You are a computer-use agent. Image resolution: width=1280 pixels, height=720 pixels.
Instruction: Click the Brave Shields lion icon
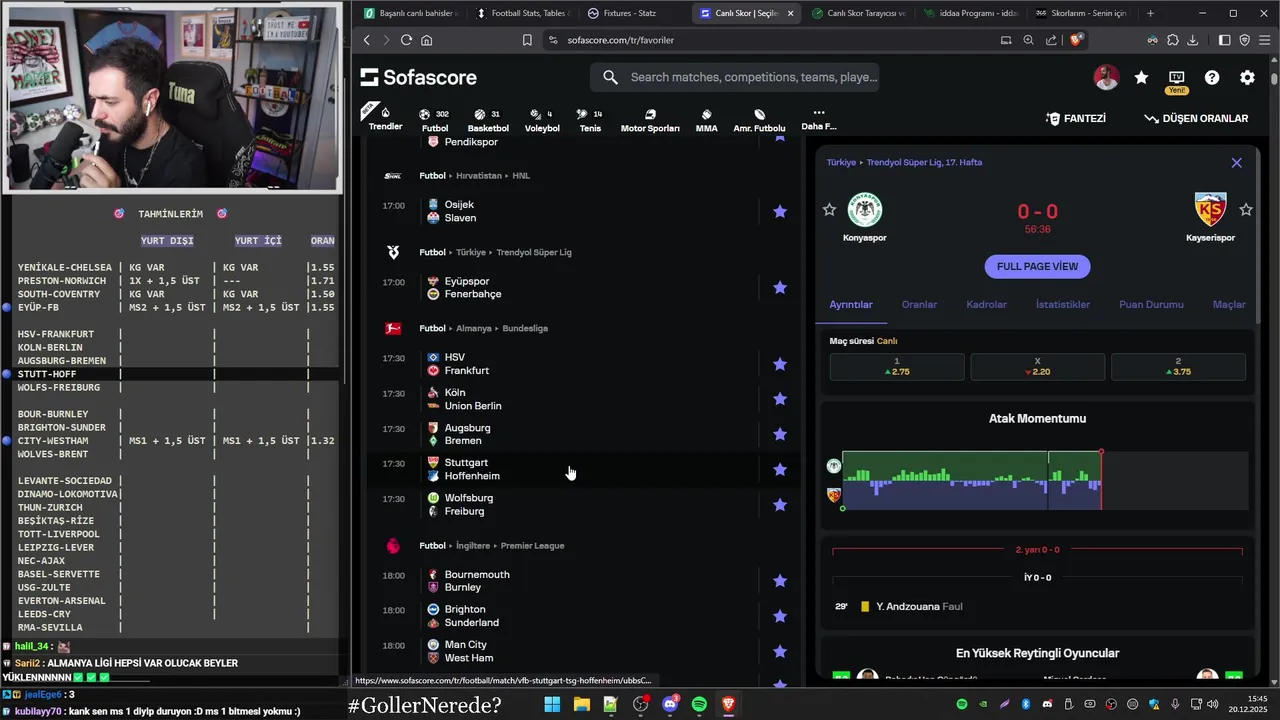pos(1076,40)
